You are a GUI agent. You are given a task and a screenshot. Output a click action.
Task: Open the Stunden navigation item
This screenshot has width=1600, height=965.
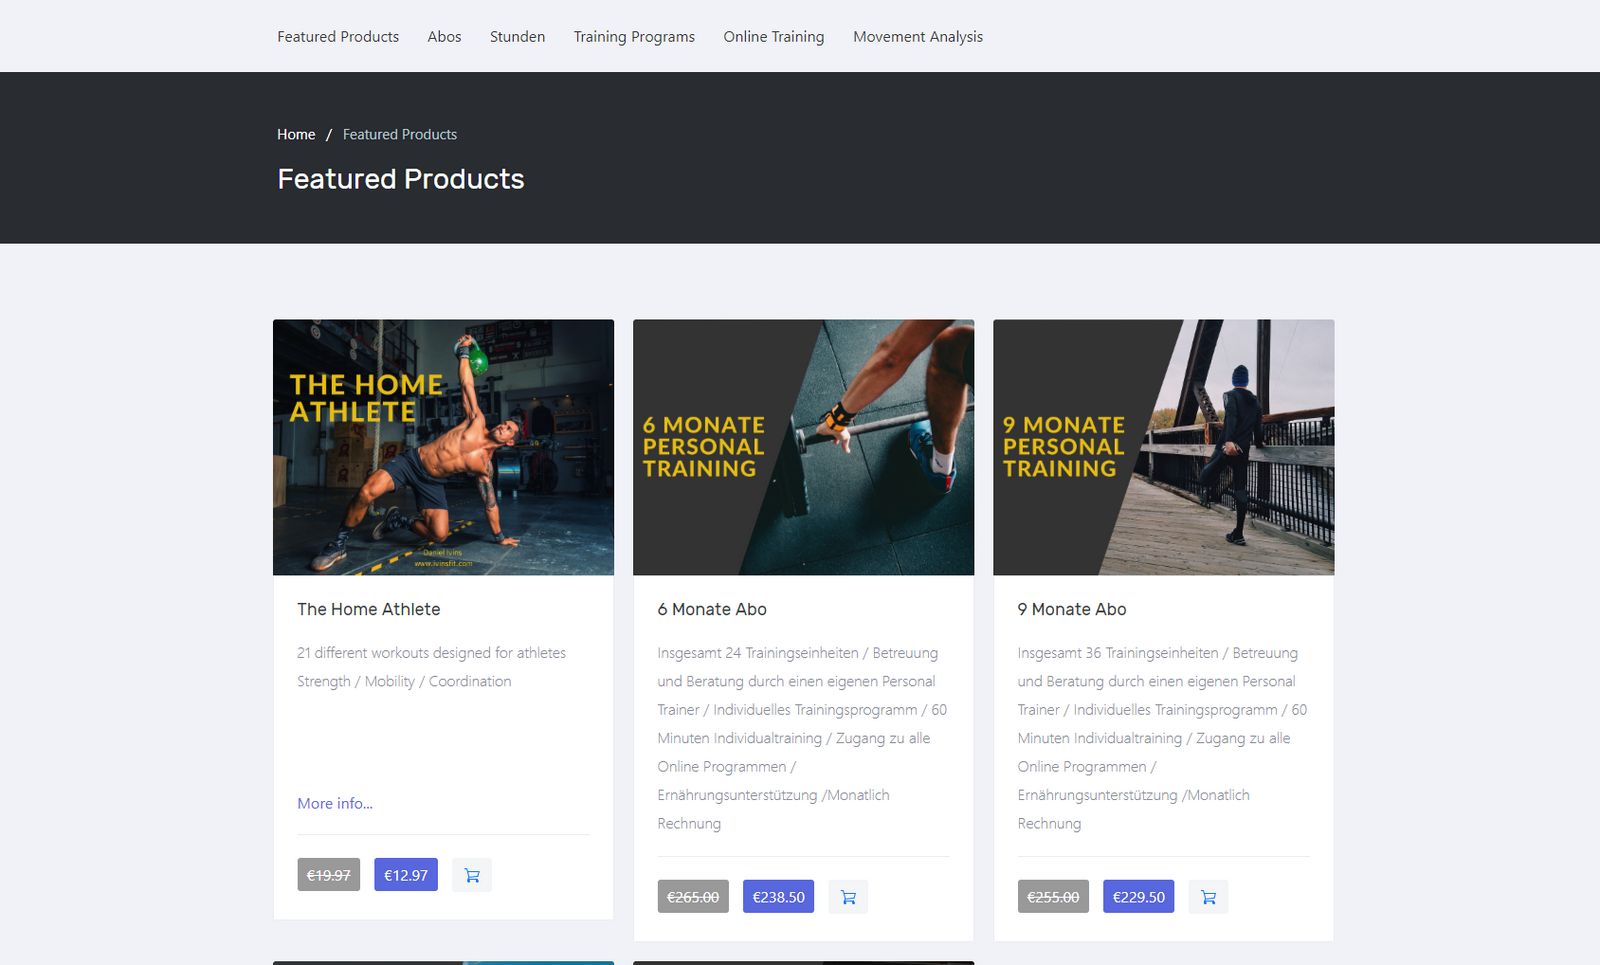click(517, 37)
